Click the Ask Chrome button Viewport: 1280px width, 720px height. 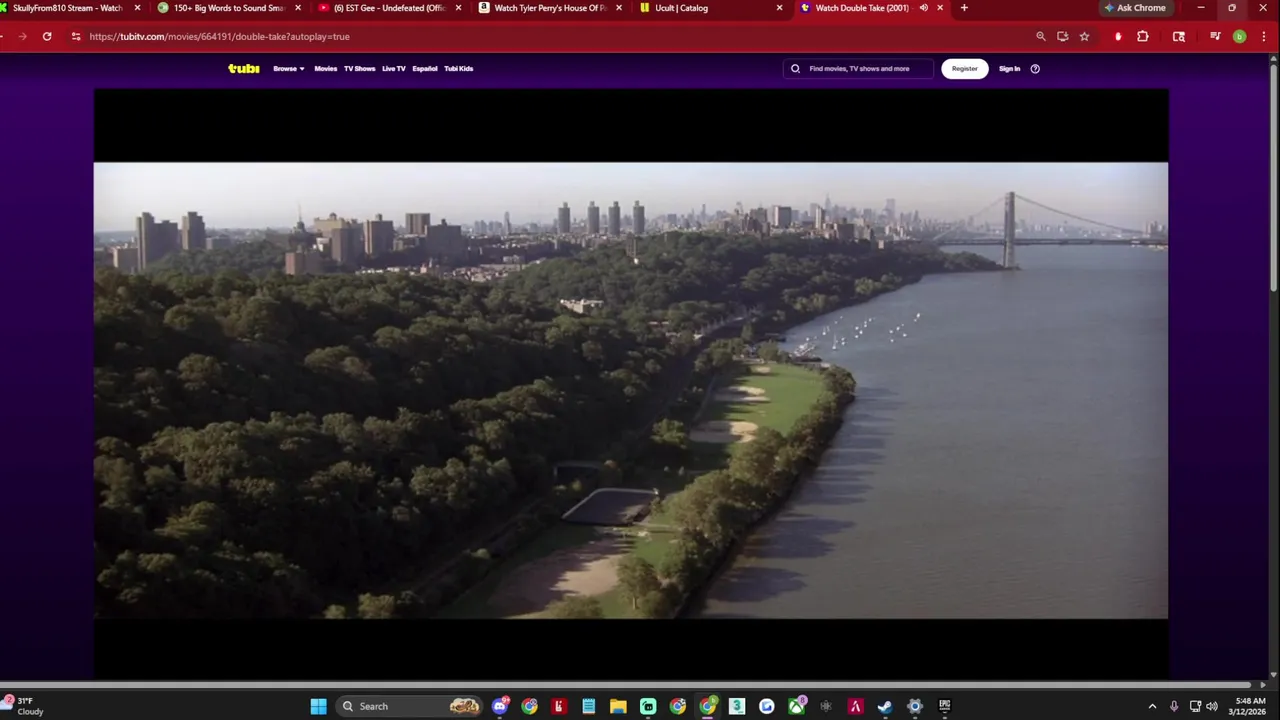coord(1135,8)
